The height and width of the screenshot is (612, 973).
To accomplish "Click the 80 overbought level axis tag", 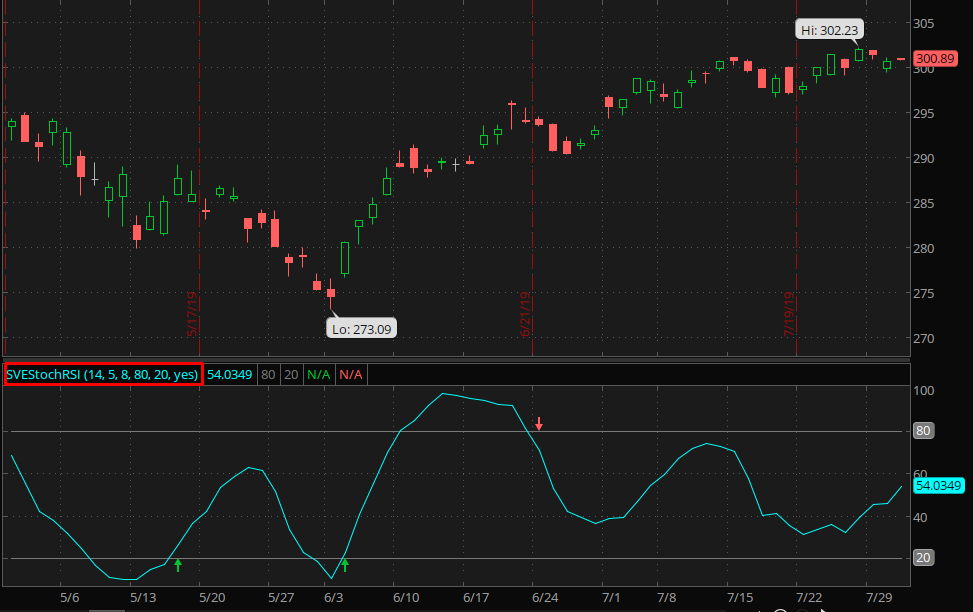I will click(x=924, y=432).
